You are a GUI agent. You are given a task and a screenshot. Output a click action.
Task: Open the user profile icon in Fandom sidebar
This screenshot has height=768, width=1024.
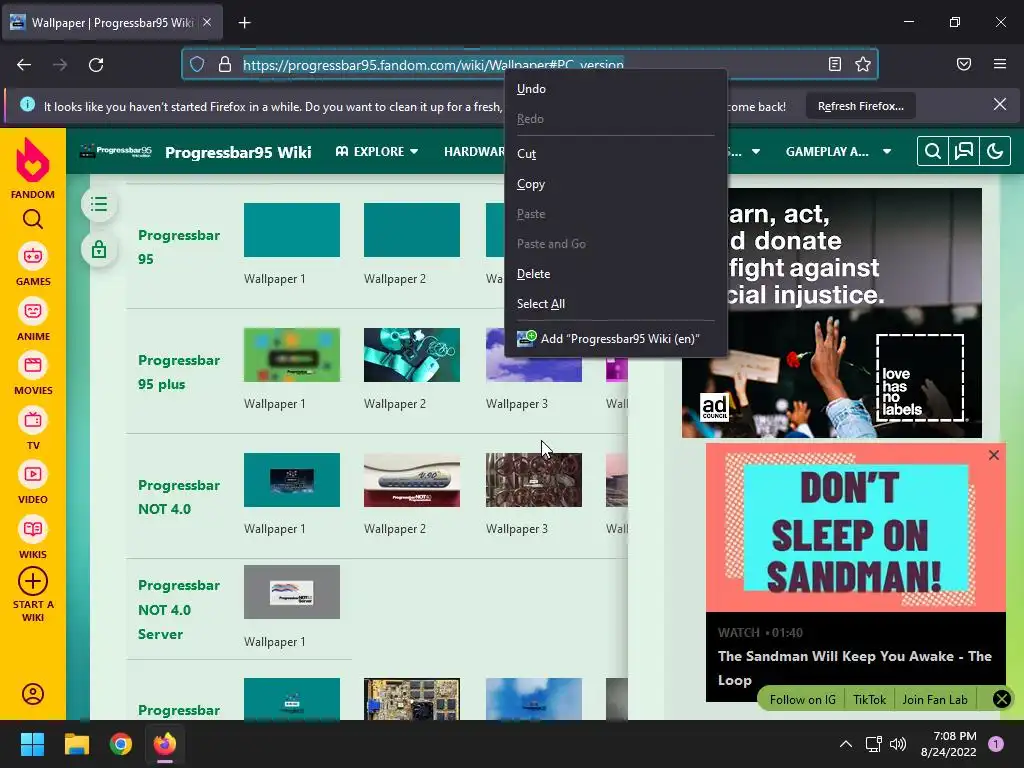click(33, 694)
